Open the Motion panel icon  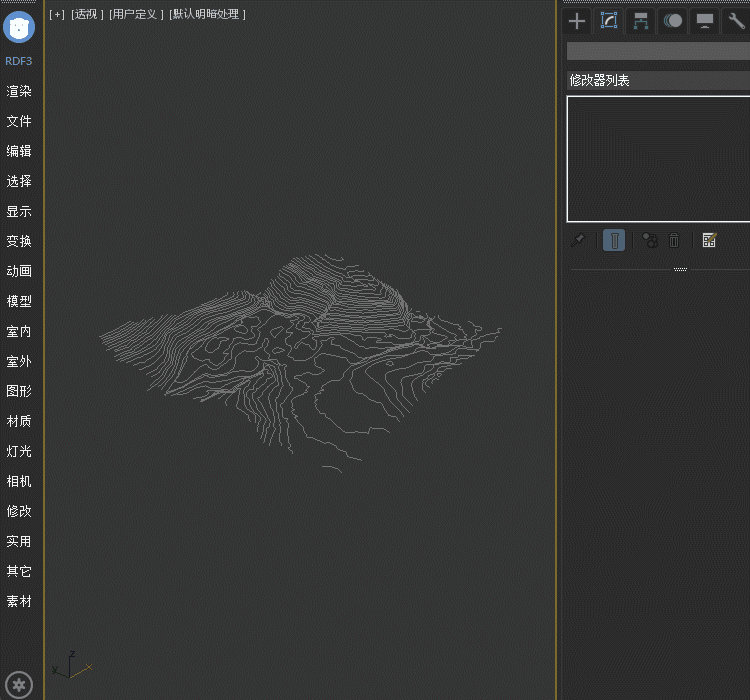tap(673, 21)
